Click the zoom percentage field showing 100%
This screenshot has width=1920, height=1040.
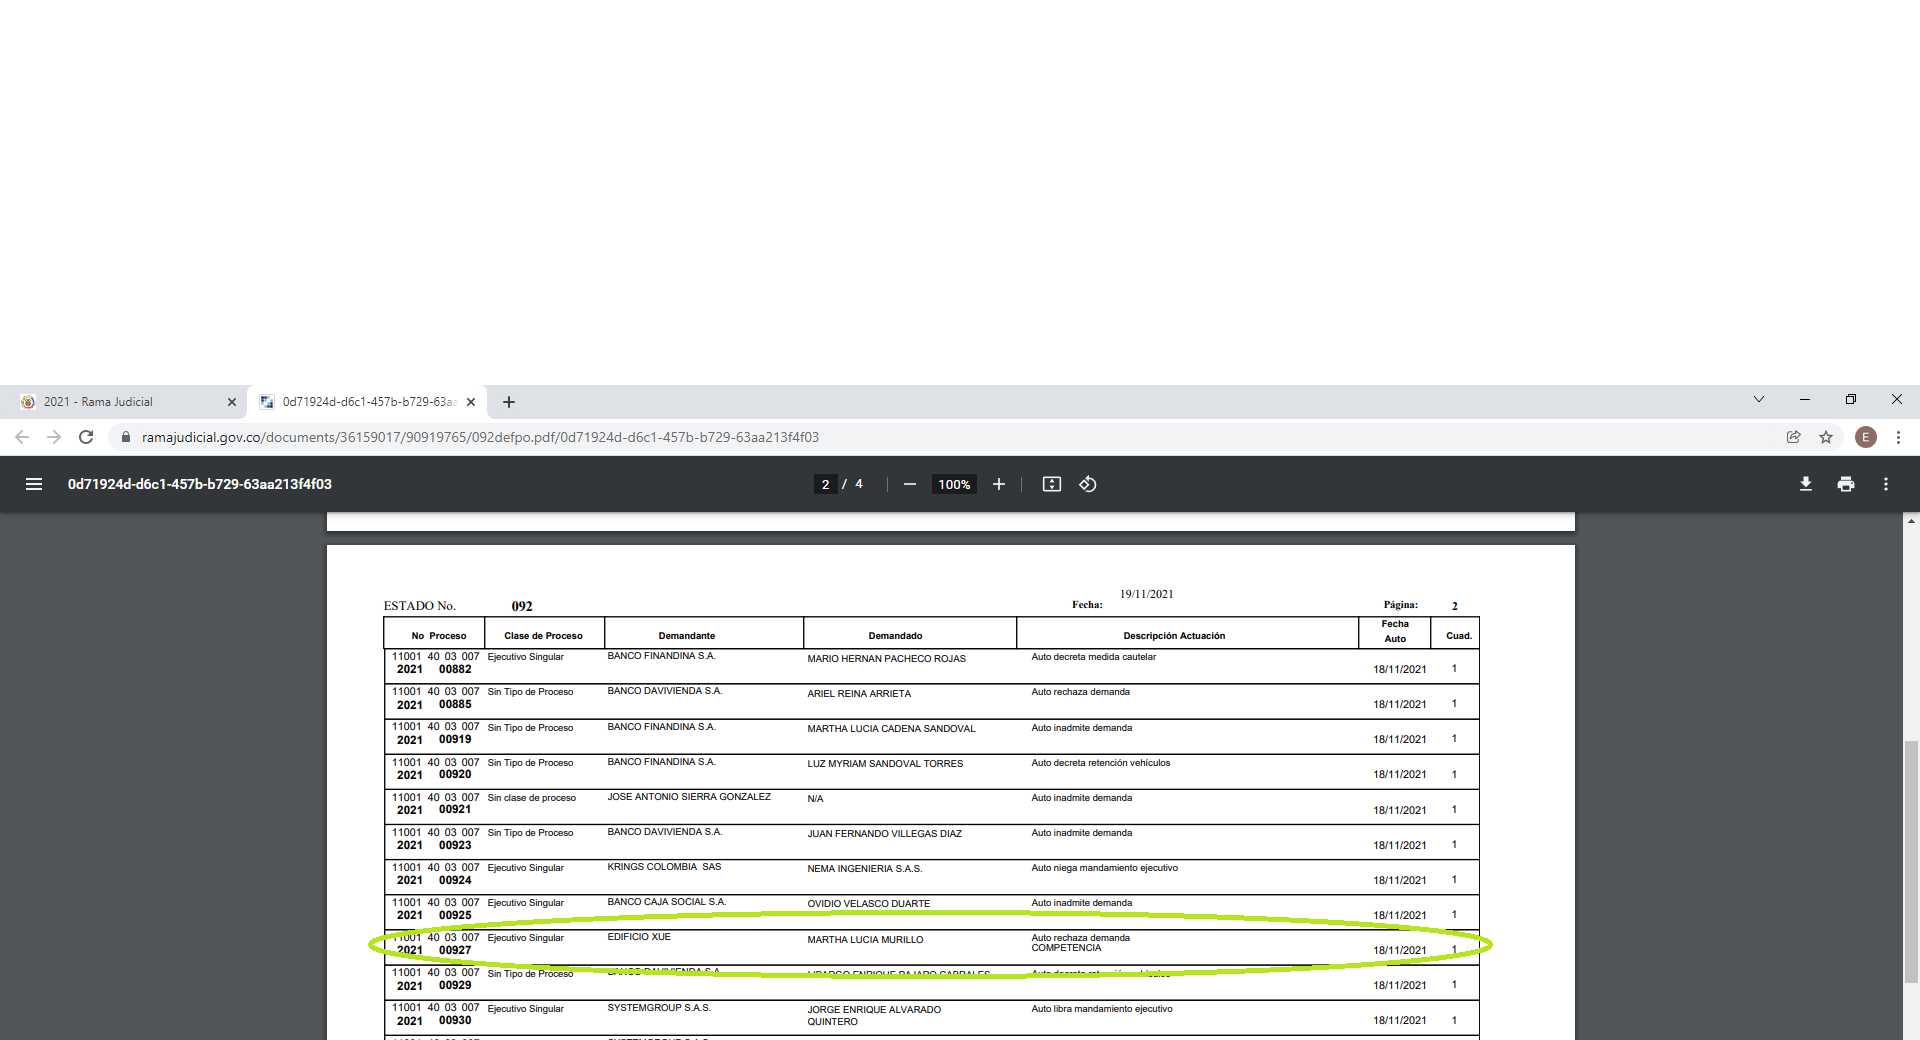tap(954, 484)
